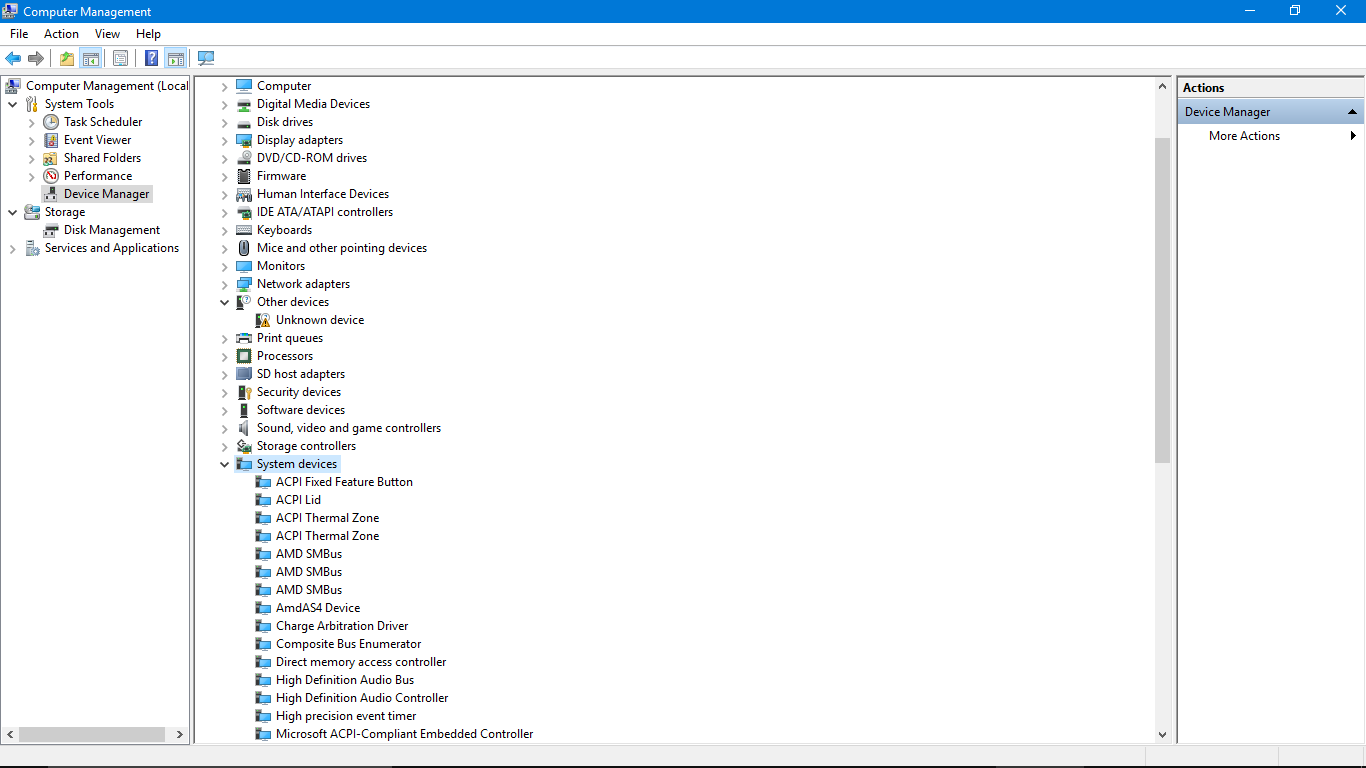Collapse the System devices category
Screen dimensions: 1366x768
225,464
